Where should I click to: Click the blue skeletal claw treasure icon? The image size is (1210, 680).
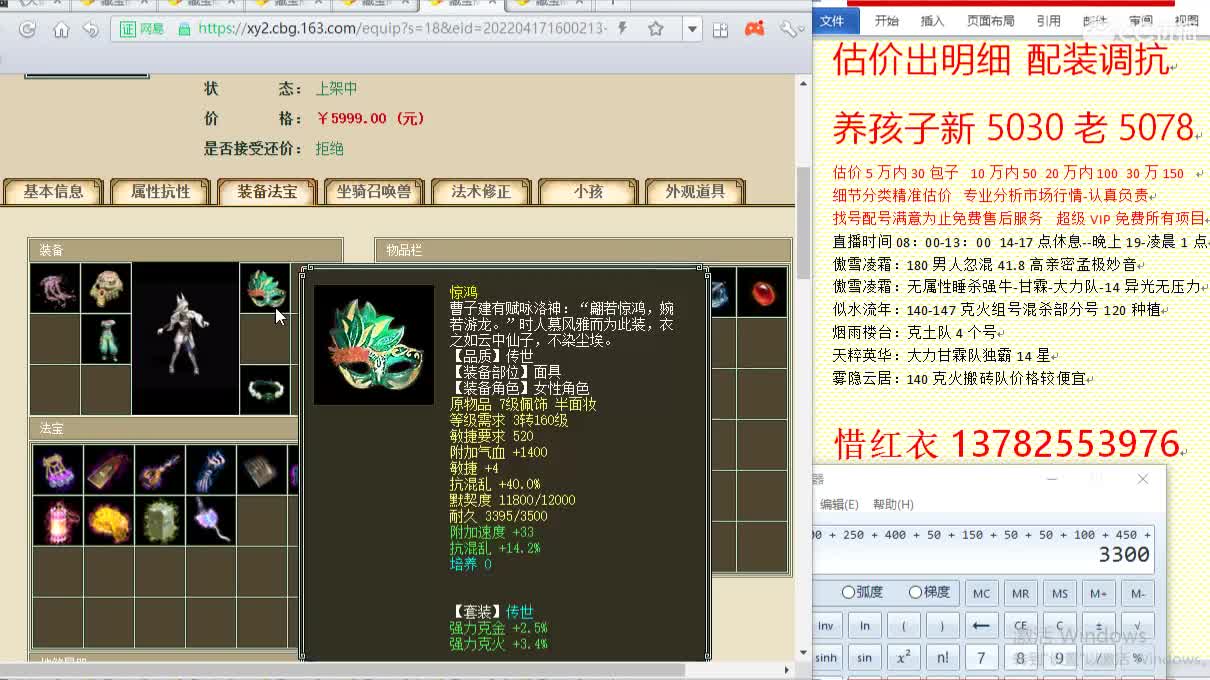[x=210, y=470]
